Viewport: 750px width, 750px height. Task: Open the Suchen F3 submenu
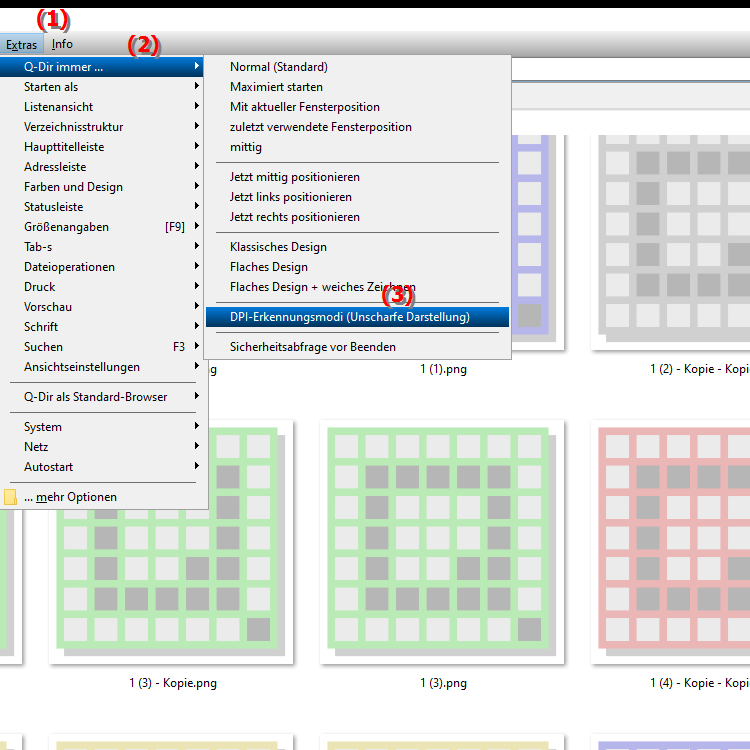click(101, 347)
